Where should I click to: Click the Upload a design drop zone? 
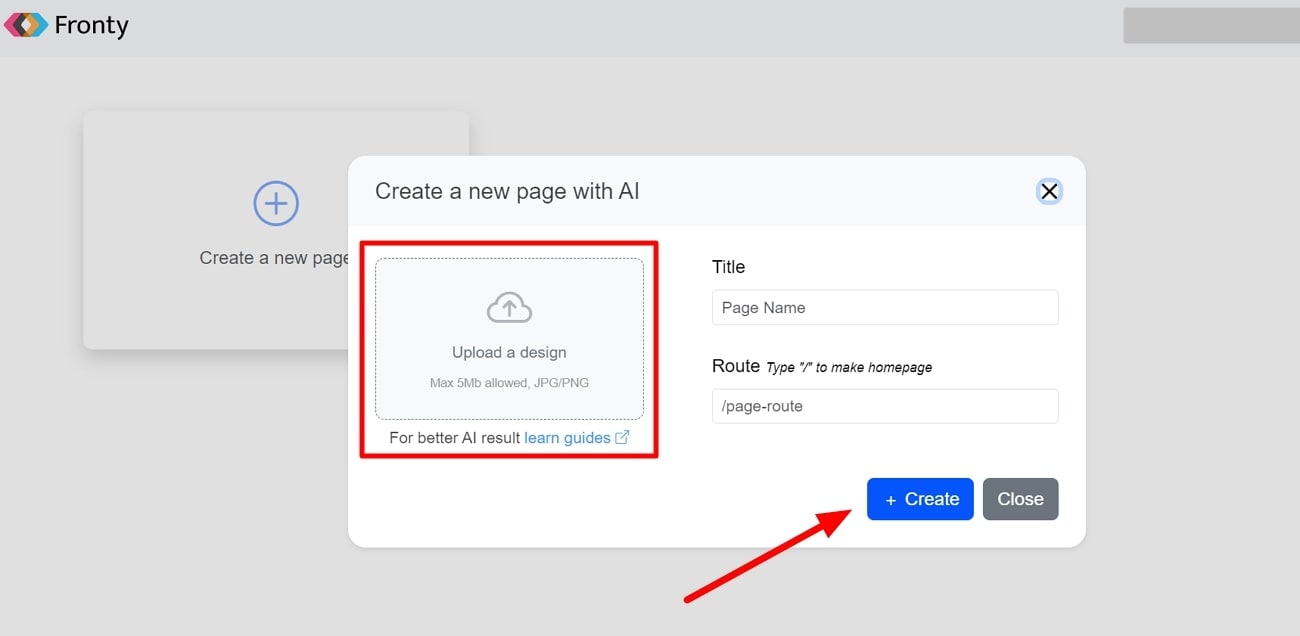coord(509,339)
